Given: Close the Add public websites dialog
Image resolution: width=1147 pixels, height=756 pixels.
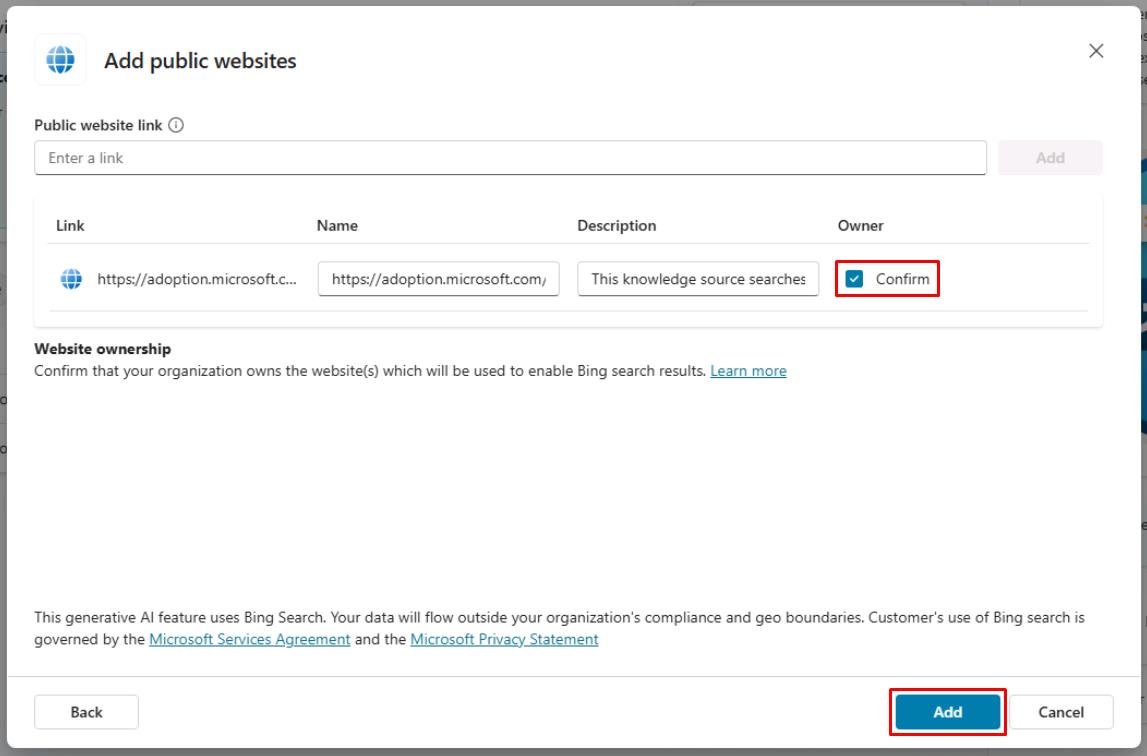Looking at the screenshot, I should [1096, 50].
